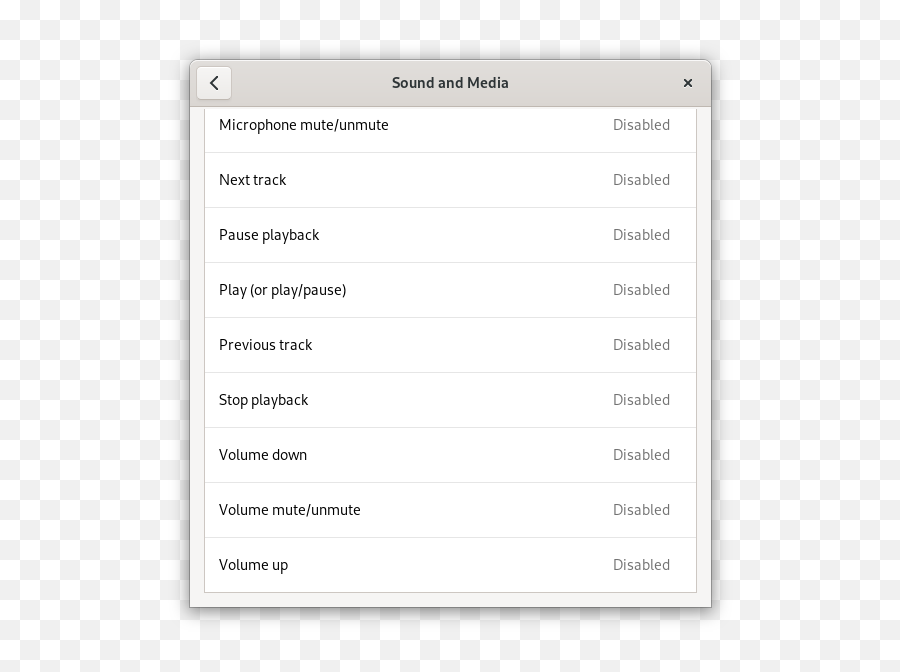Open the Volume down shortcut row
The height and width of the screenshot is (672, 900).
[x=451, y=456]
